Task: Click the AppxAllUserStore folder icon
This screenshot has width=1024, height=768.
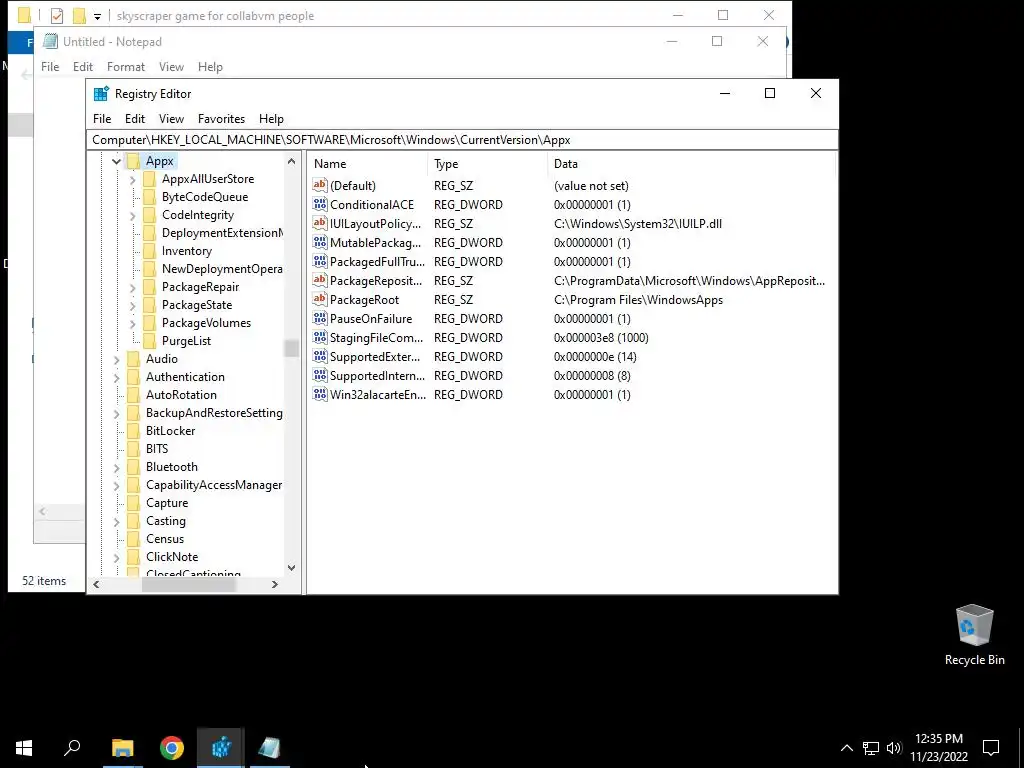Action: point(150,179)
